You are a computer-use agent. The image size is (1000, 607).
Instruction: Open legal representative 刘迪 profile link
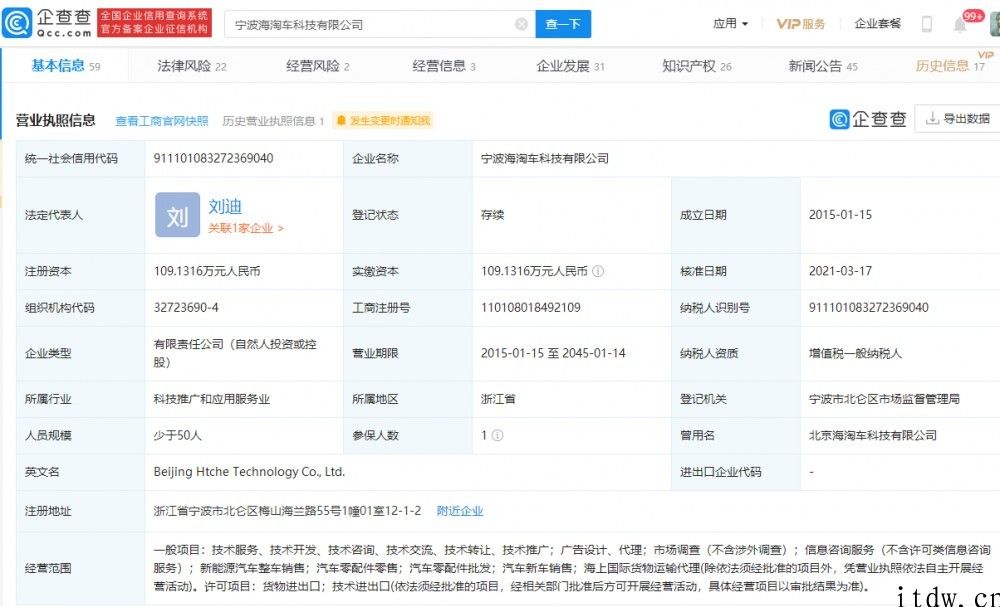(224, 206)
